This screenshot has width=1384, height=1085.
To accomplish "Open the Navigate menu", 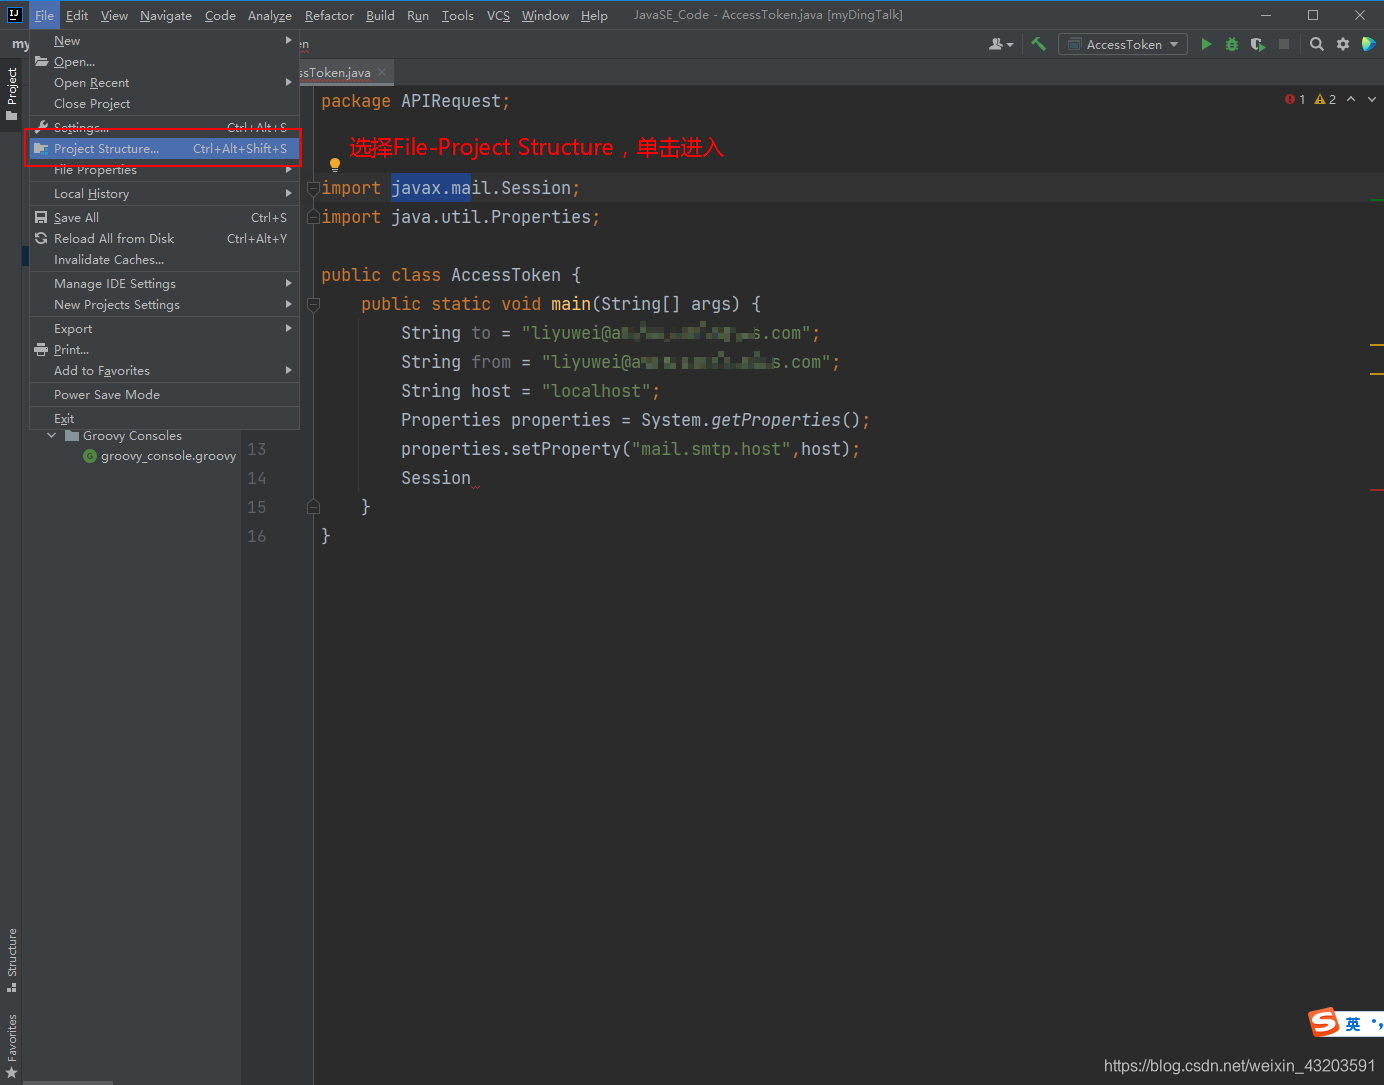I will [166, 15].
